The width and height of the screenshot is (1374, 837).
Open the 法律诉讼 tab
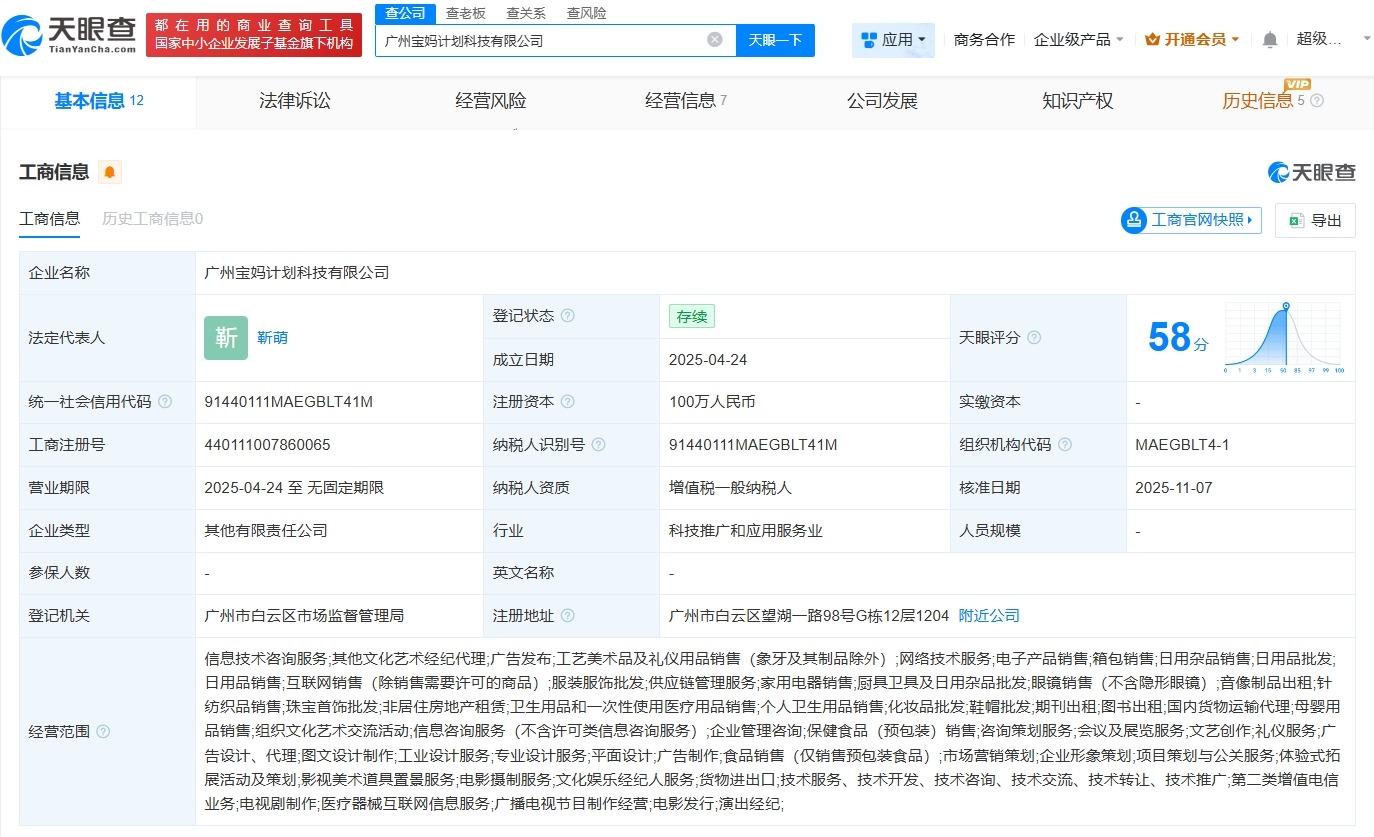[293, 100]
